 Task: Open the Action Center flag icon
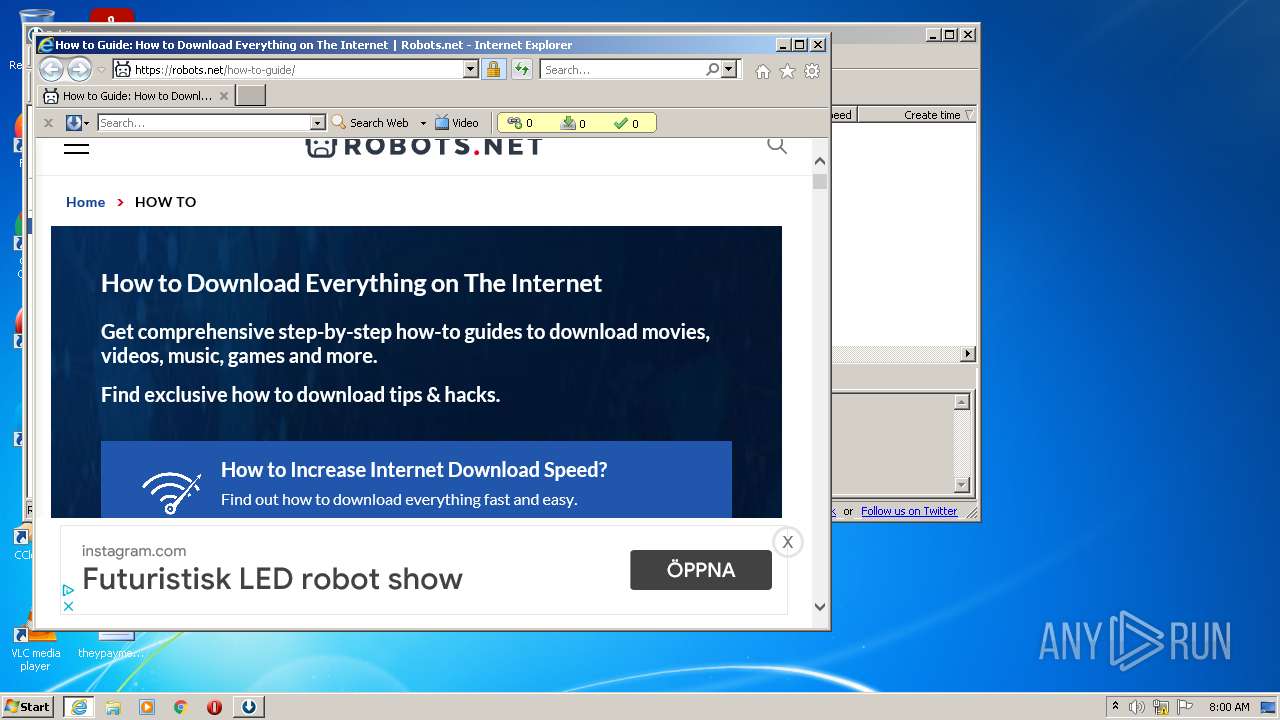[1185, 707]
